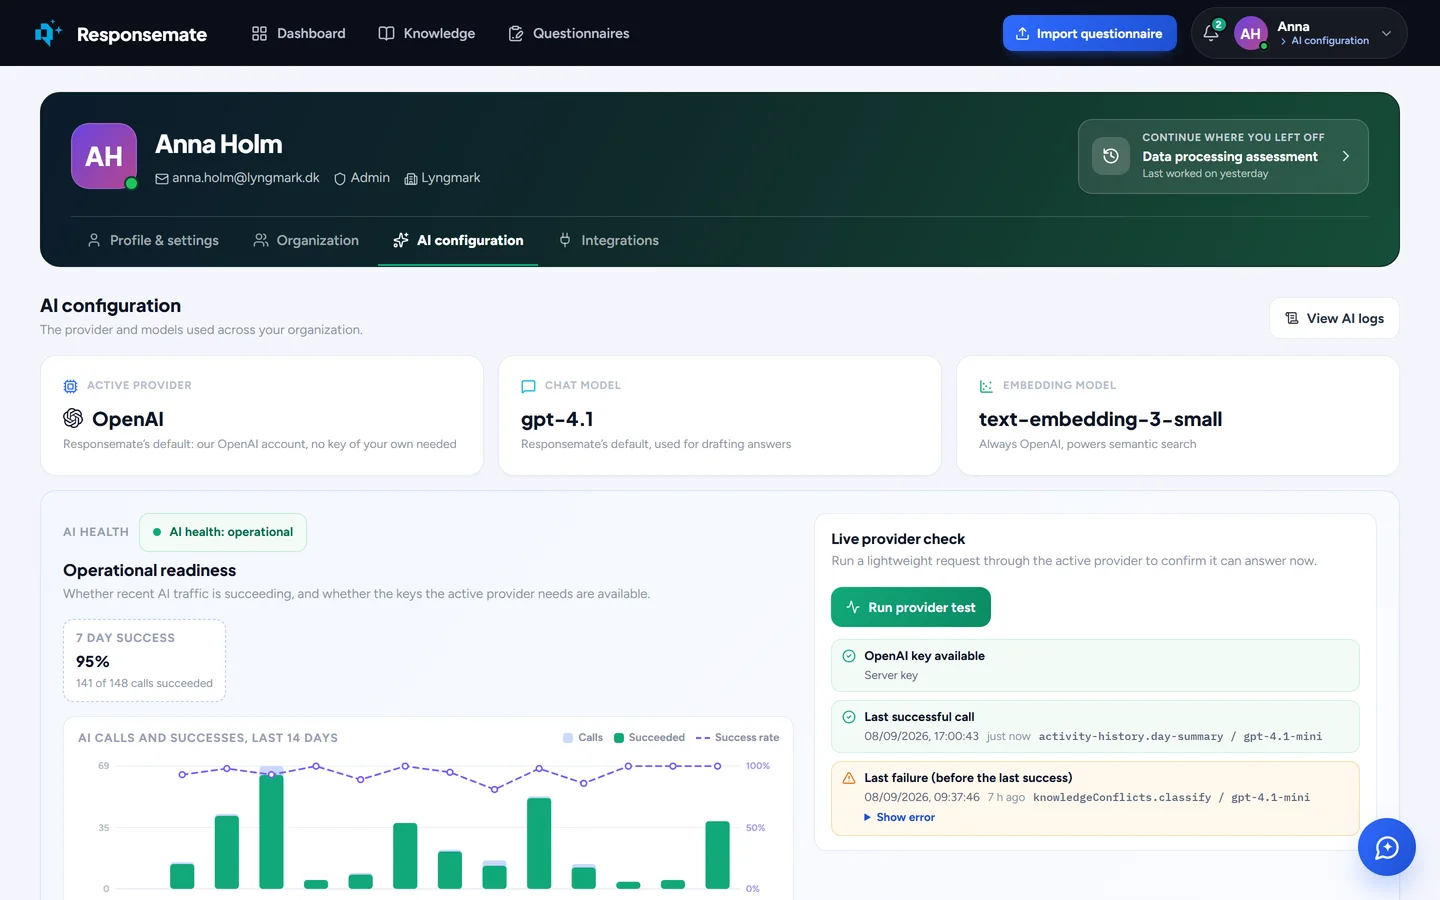Click AI configuration breadcrumb under Anna

1329,41
